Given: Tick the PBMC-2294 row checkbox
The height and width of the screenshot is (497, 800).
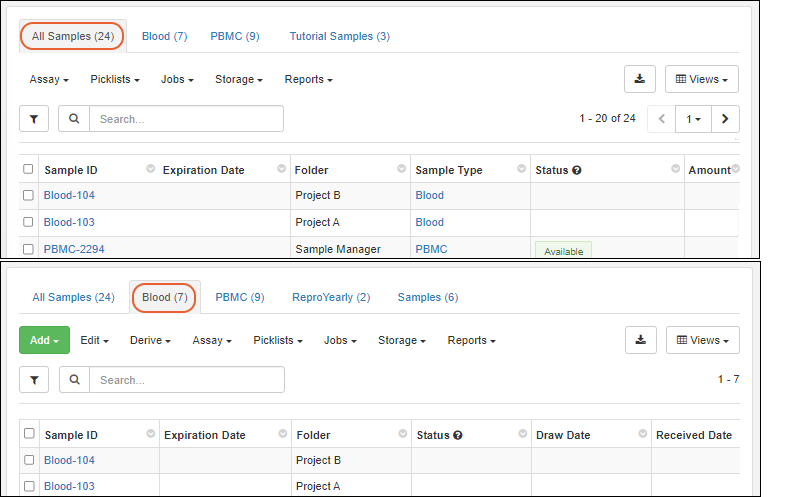Looking at the screenshot, I should 28,249.
